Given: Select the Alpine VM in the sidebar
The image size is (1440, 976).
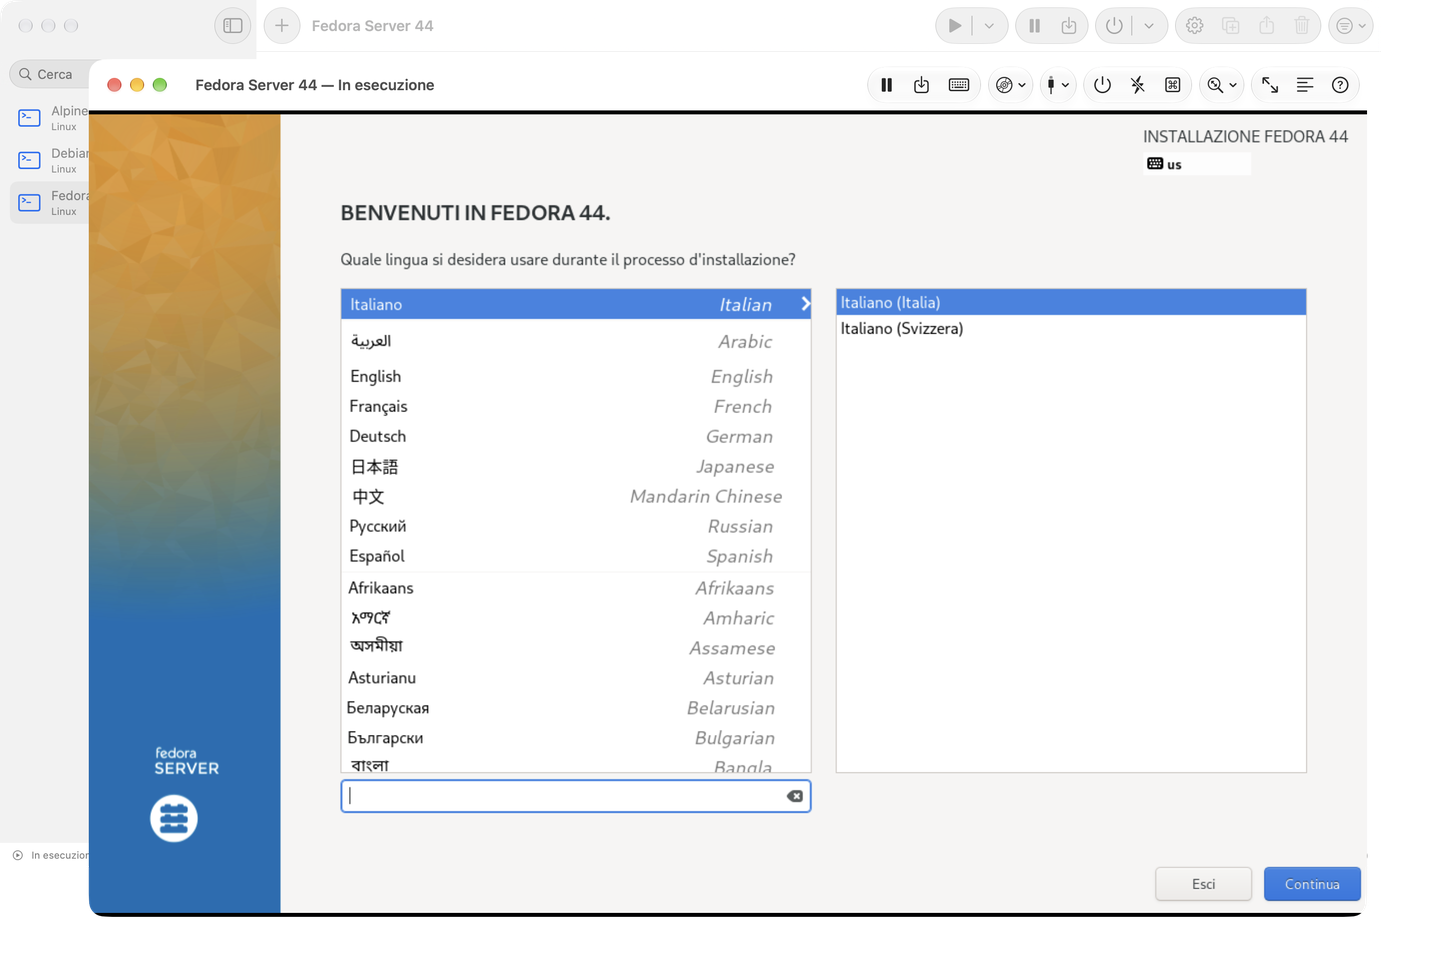Looking at the screenshot, I should point(50,118).
